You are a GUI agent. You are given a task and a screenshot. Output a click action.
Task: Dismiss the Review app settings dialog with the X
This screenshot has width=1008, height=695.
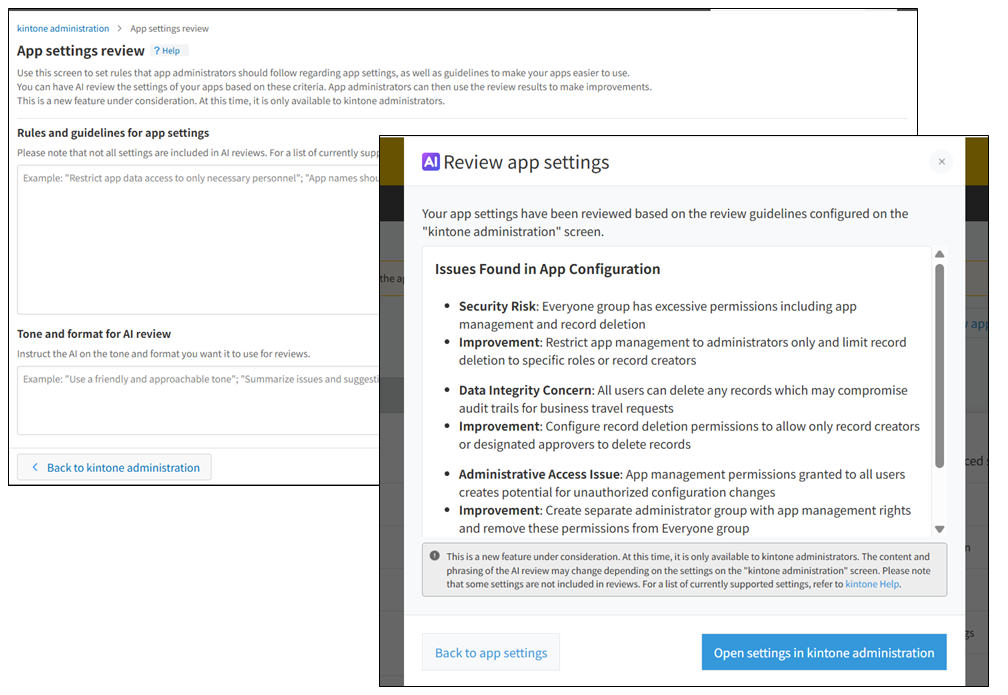click(x=941, y=161)
